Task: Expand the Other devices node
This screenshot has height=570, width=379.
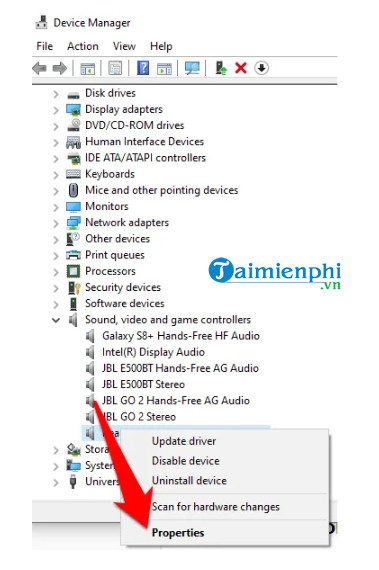Action: [x=56, y=240]
